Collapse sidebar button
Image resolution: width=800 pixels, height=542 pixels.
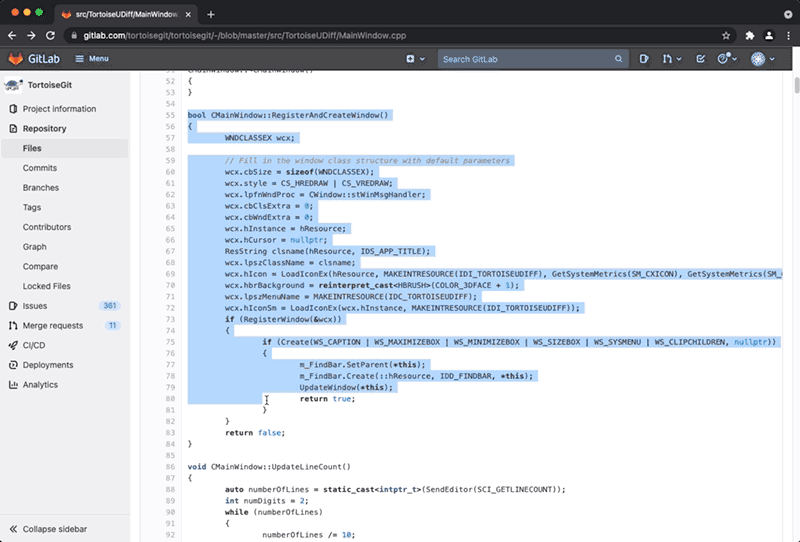point(48,529)
